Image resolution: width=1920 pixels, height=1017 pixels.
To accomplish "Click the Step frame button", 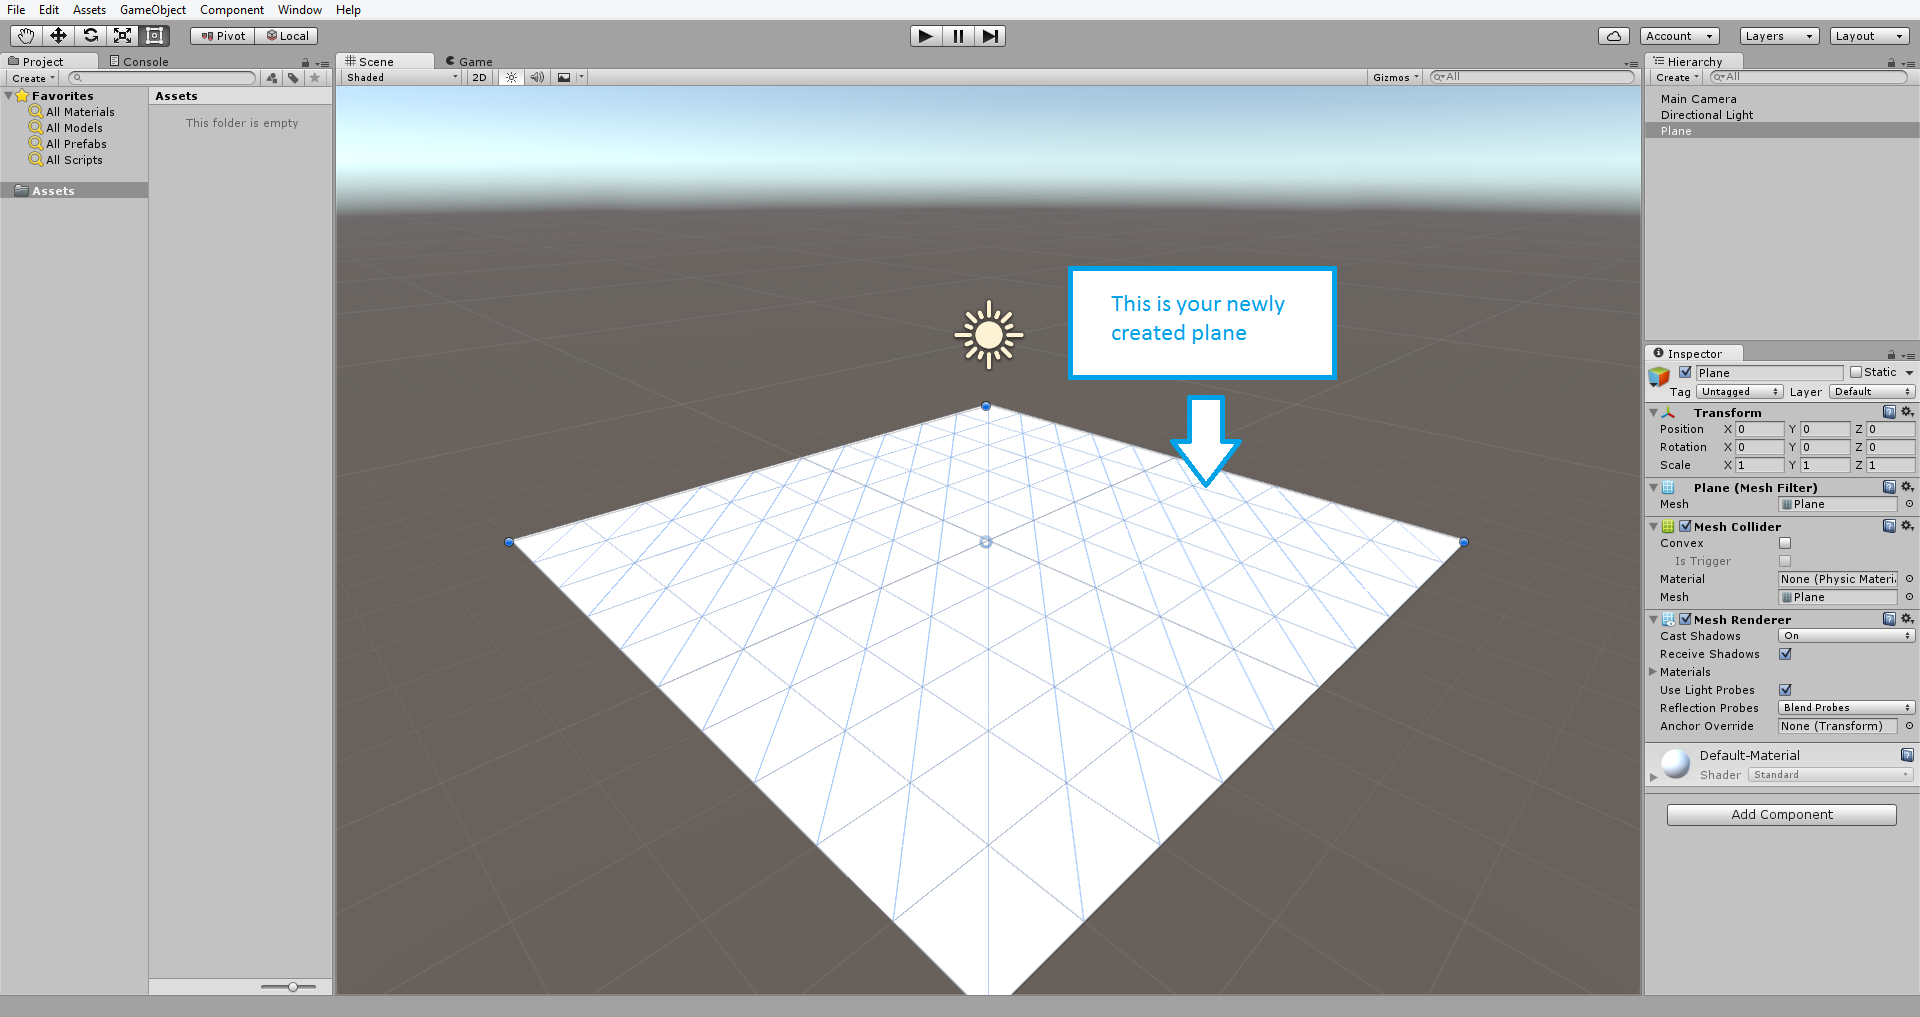I will click(x=990, y=36).
